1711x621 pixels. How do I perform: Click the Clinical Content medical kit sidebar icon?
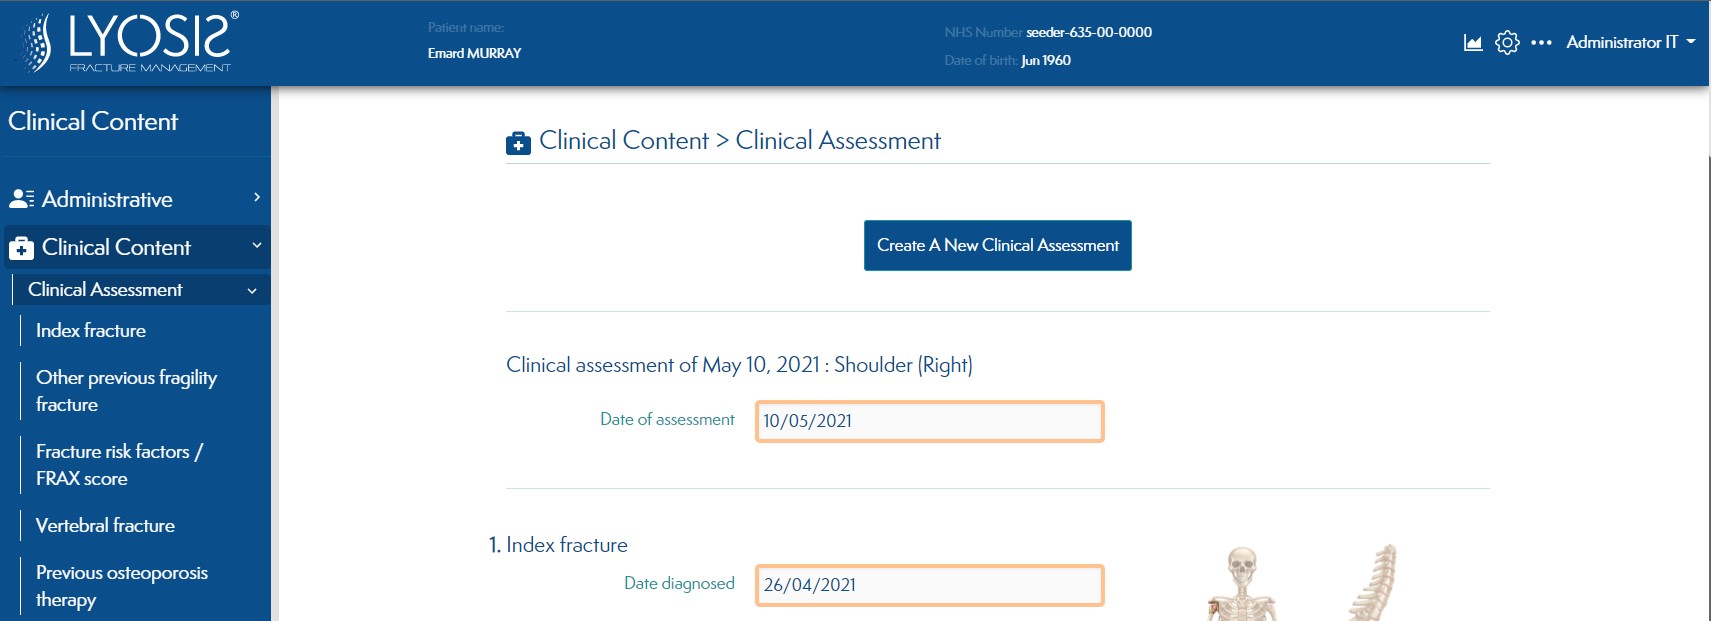coord(21,248)
